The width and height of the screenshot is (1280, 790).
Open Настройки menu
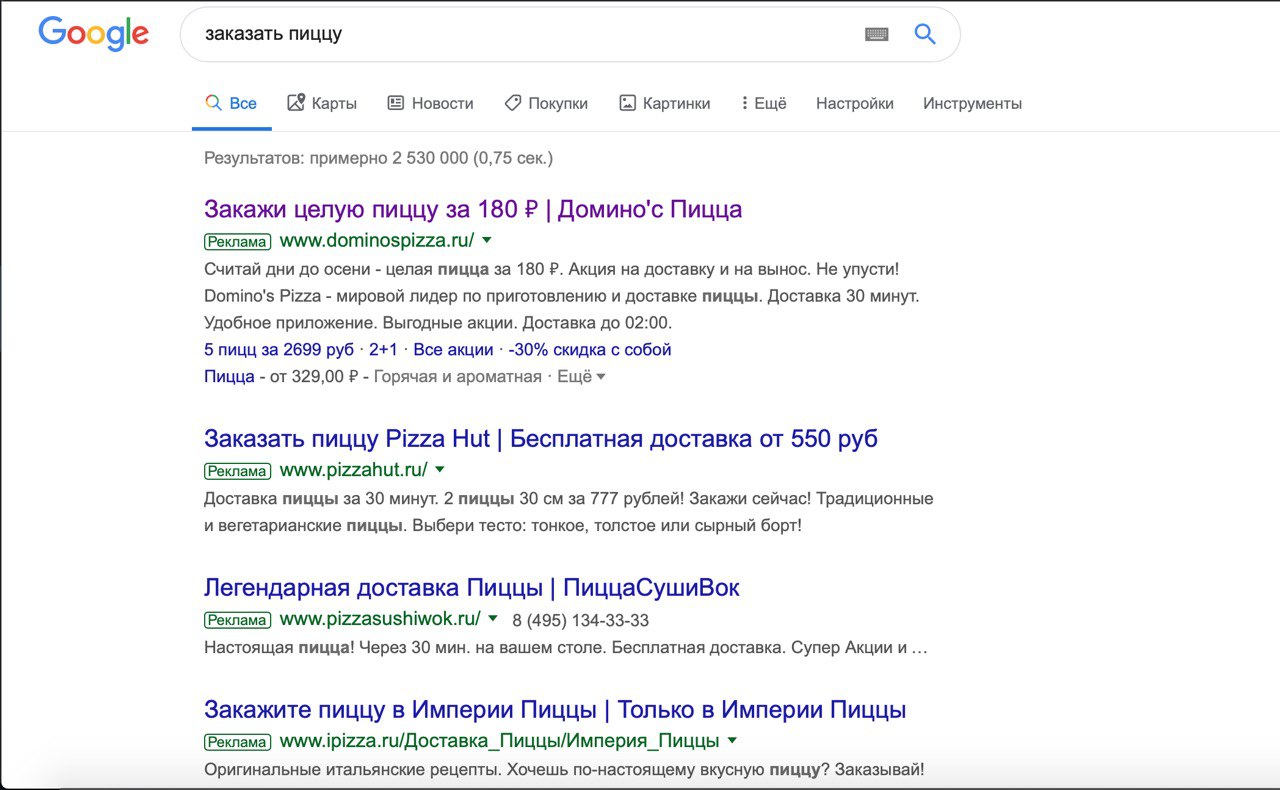[855, 103]
